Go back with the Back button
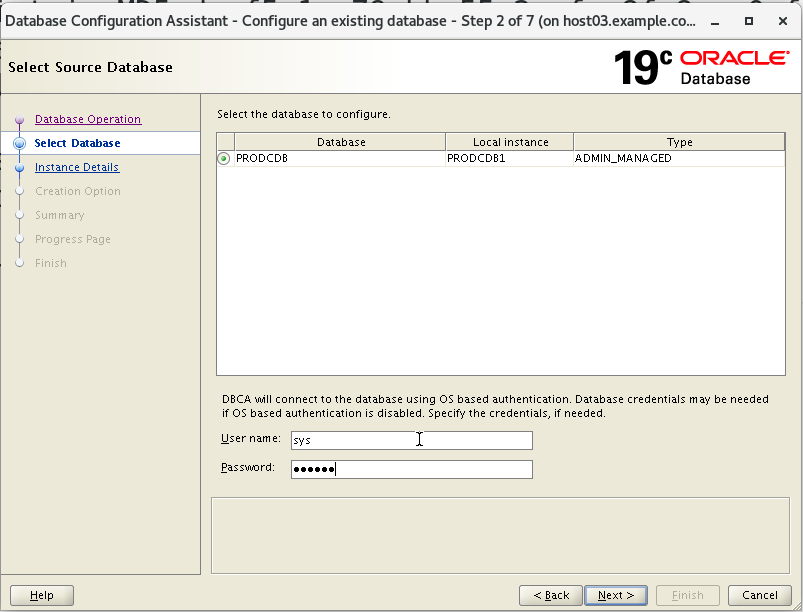The image size is (803, 612). [551, 595]
